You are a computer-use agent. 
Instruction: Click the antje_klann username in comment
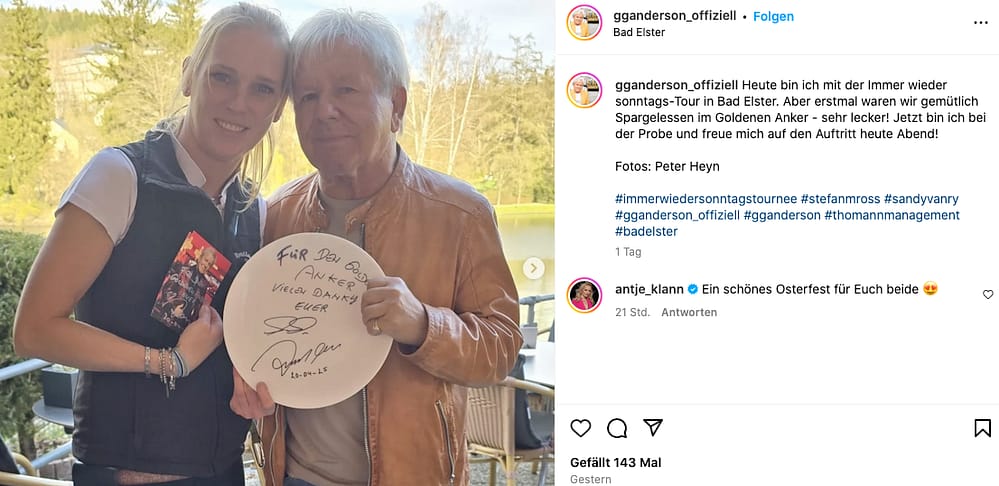(x=649, y=289)
